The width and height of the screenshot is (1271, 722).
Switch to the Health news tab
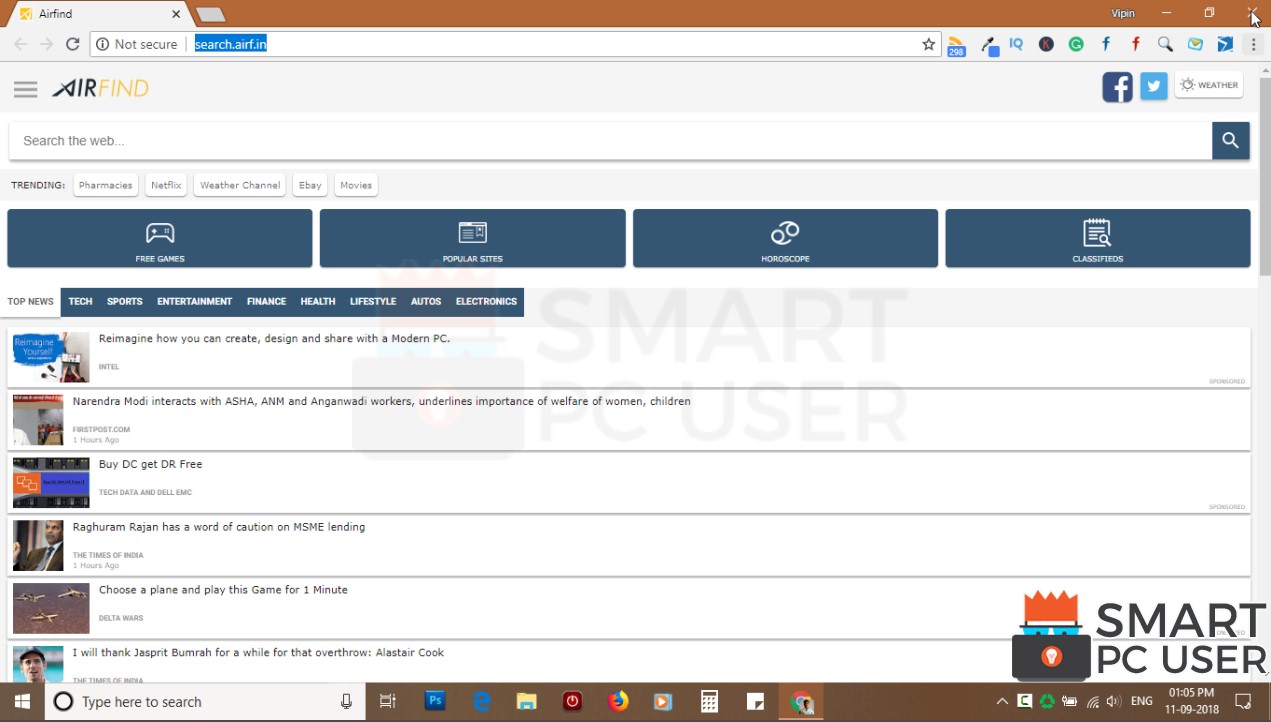318,302
